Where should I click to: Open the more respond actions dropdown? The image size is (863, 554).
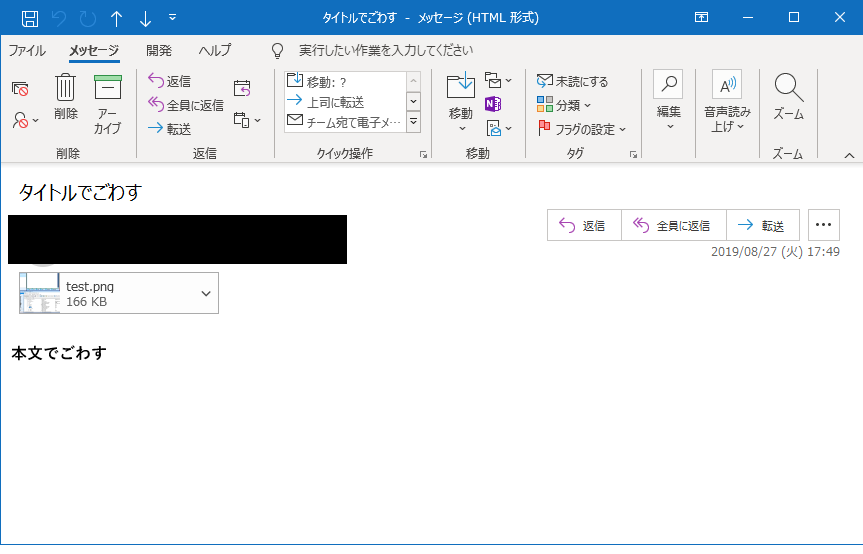click(247, 120)
